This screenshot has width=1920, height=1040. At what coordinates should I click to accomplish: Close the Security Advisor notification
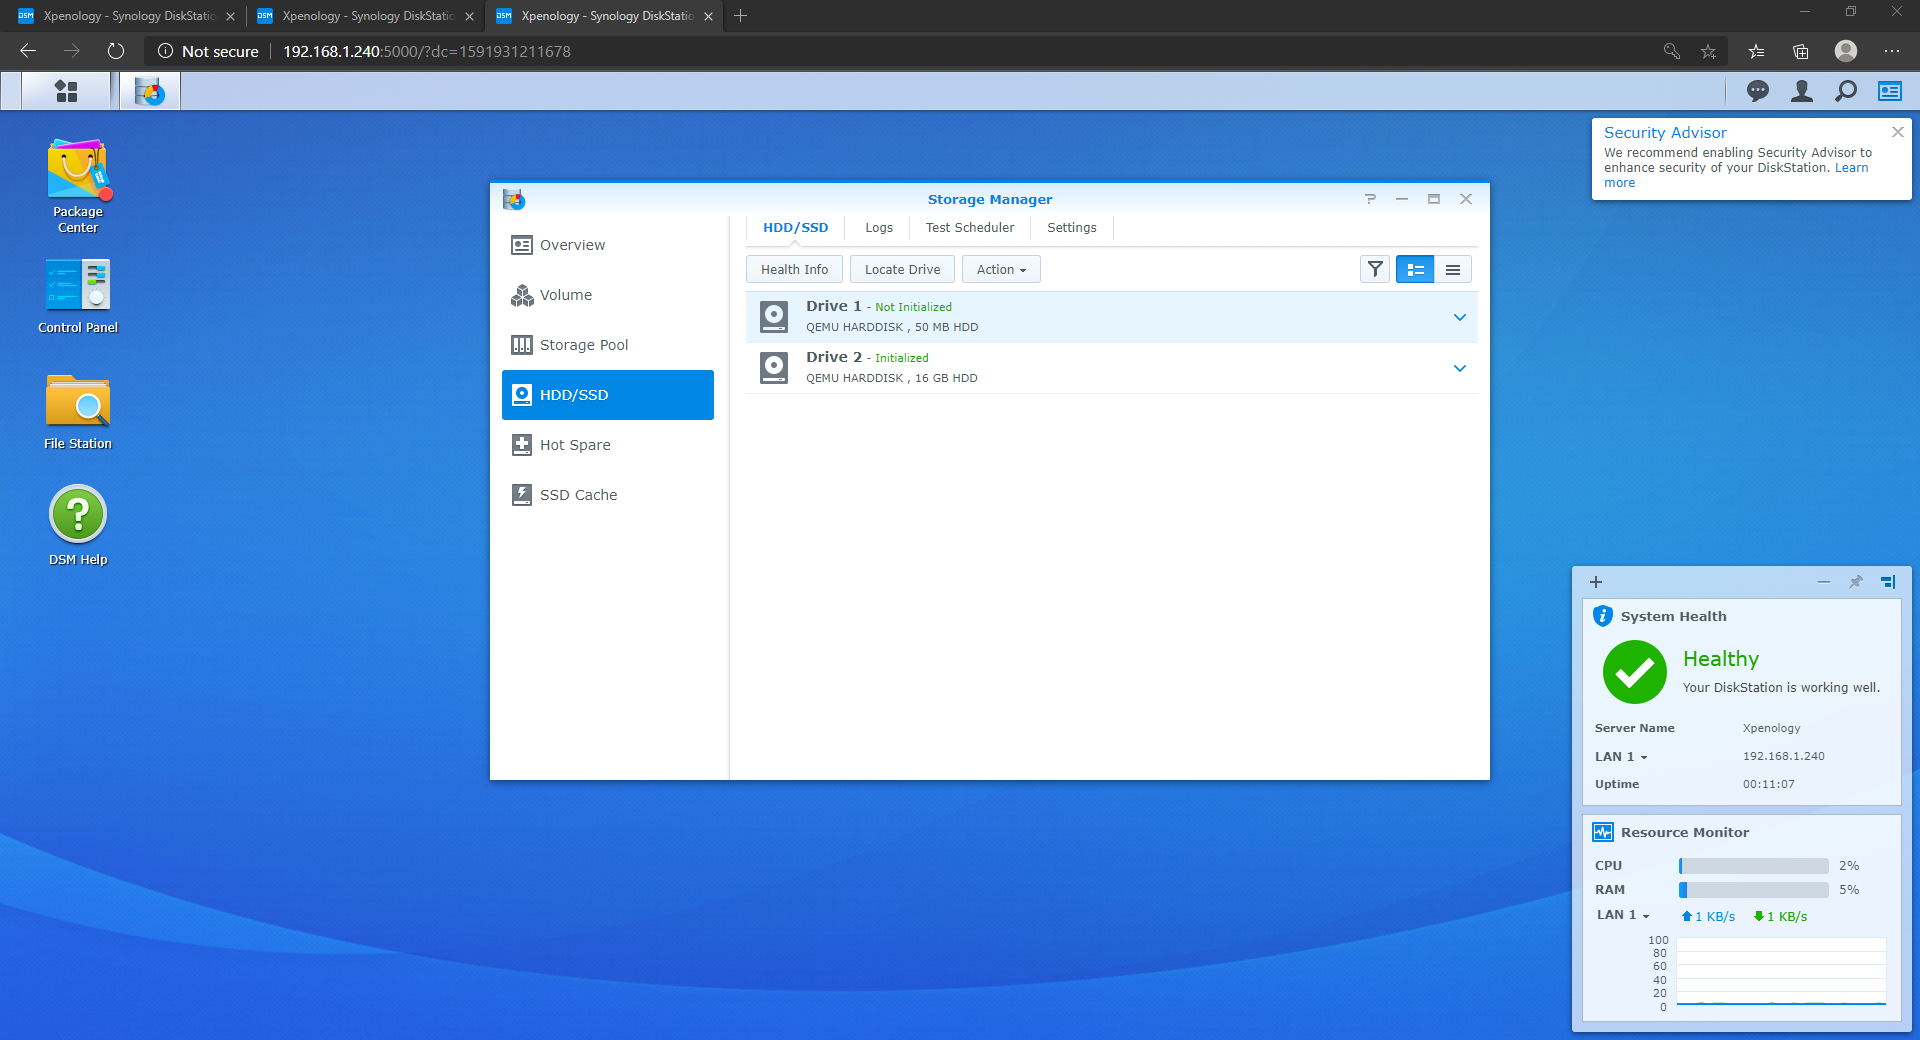pos(1898,132)
